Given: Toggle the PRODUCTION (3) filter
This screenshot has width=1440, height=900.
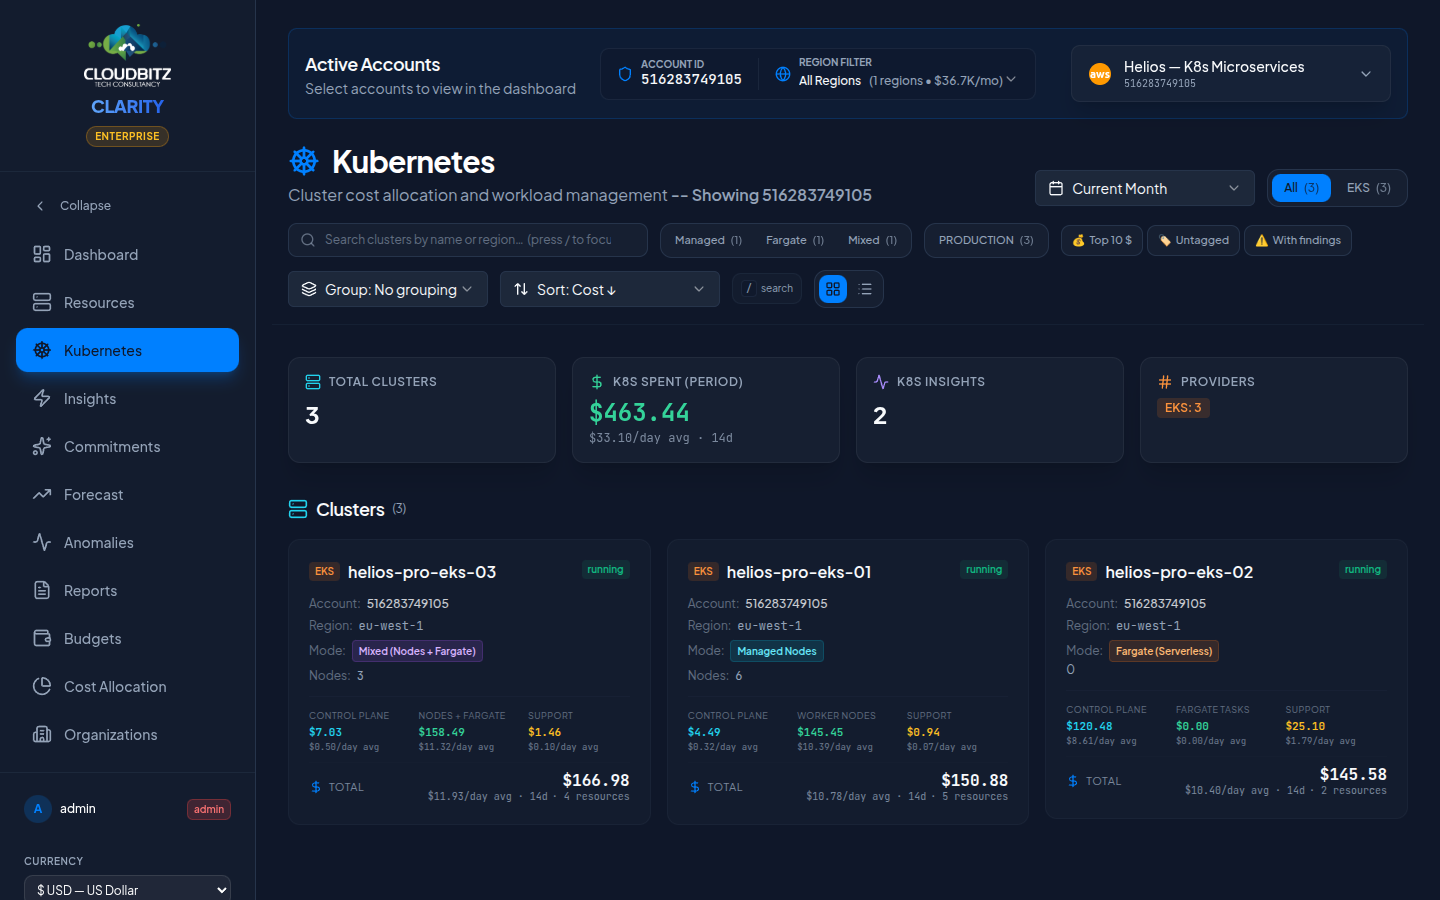Looking at the screenshot, I should point(986,240).
